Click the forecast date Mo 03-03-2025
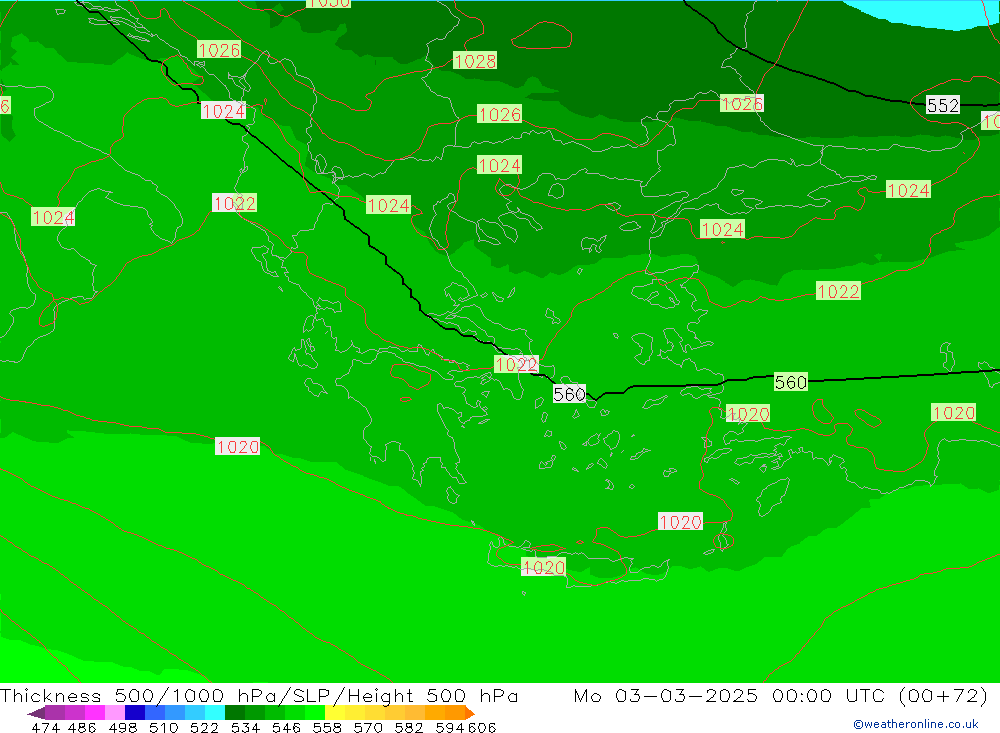This screenshot has width=1000, height=733. (666, 695)
